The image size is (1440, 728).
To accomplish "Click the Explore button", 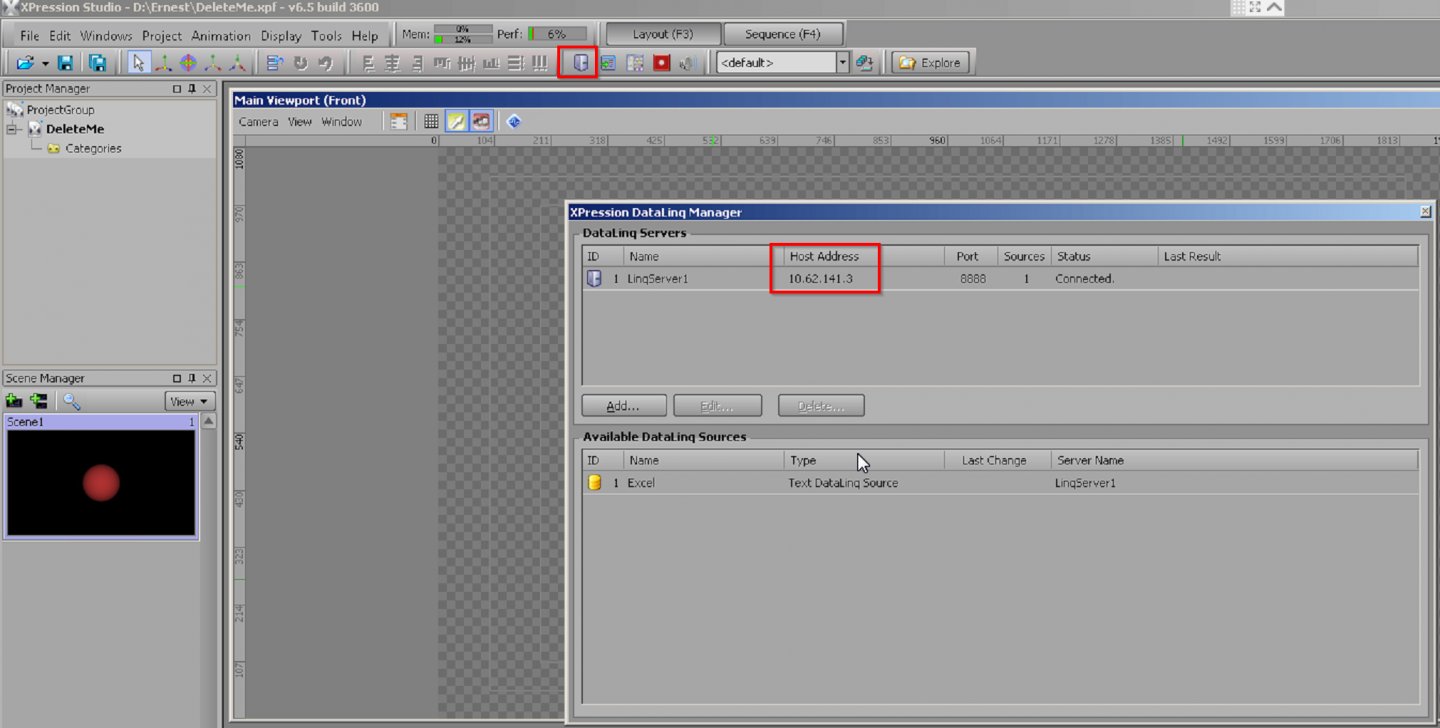I will point(930,63).
